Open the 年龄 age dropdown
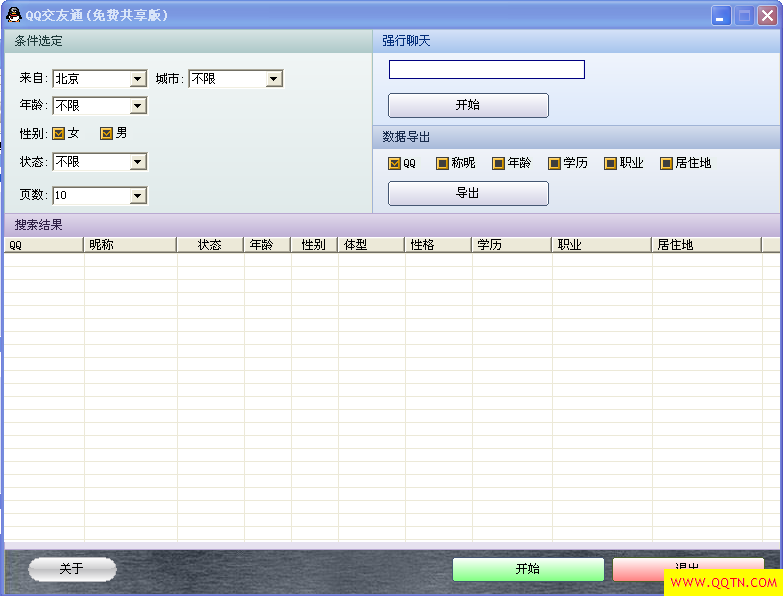This screenshot has height=596, width=783. [138, 106]
